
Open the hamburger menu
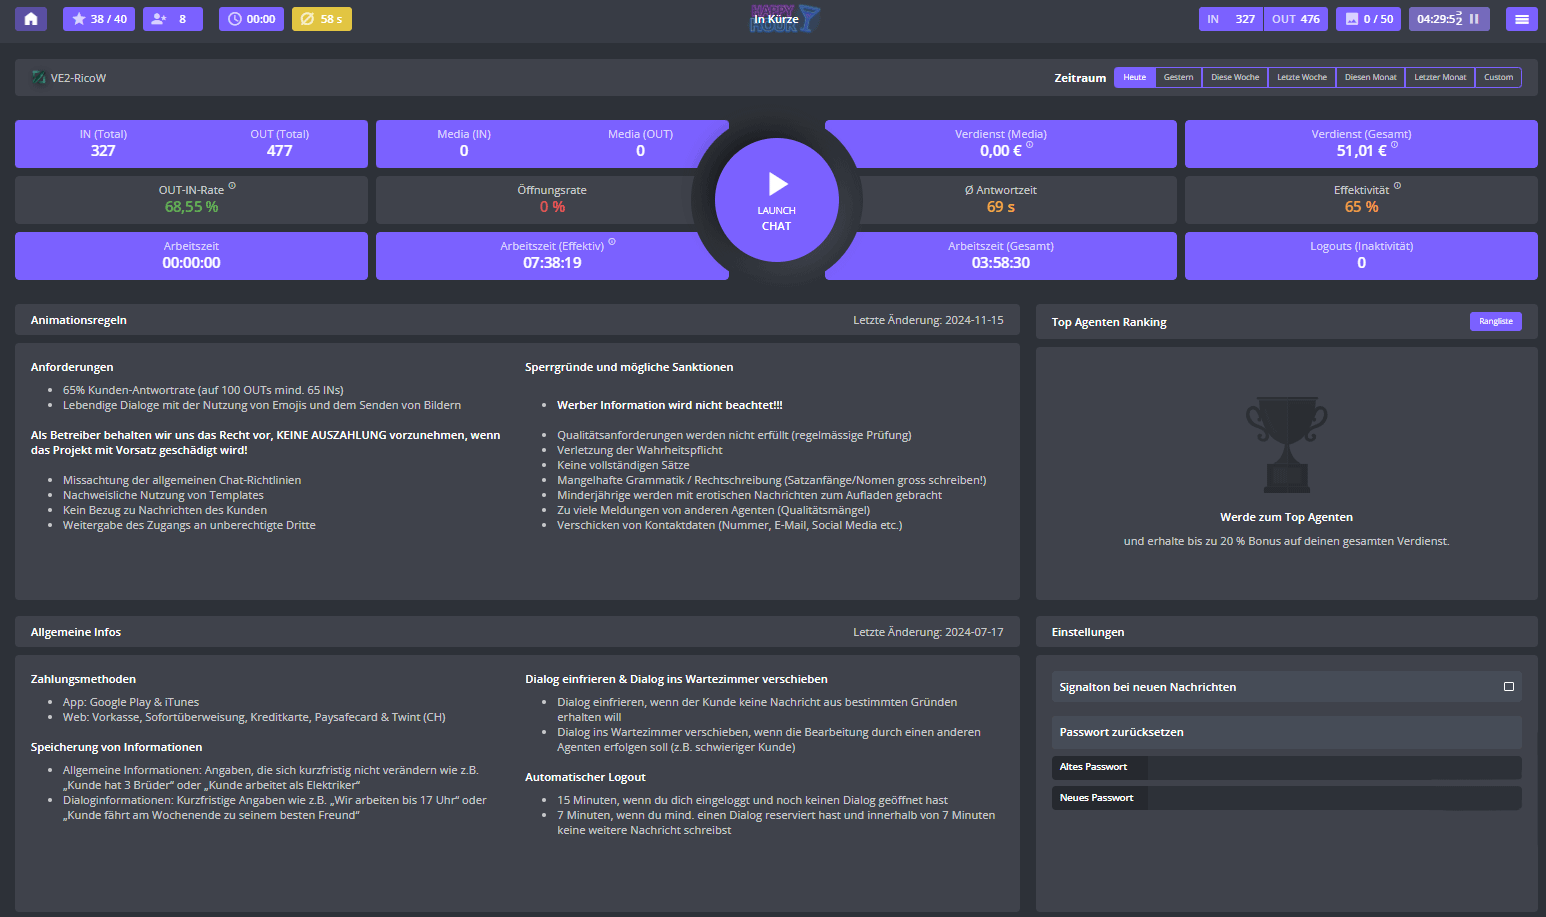tap(1522, 19)
